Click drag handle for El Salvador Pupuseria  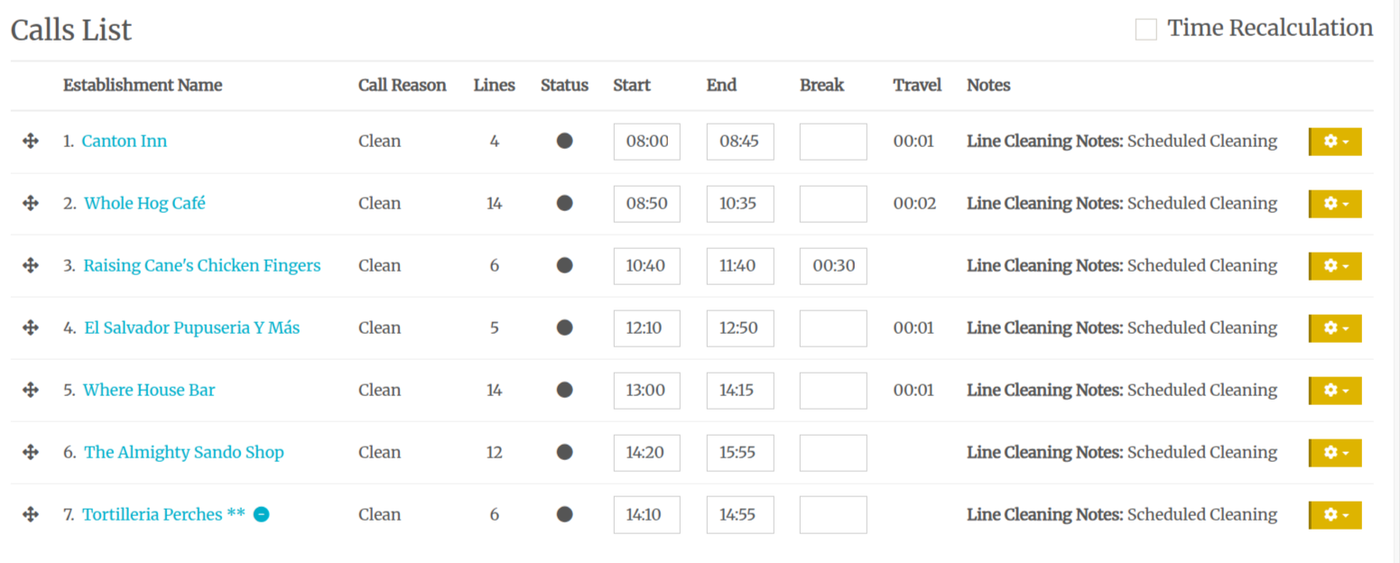click(30, 328)
